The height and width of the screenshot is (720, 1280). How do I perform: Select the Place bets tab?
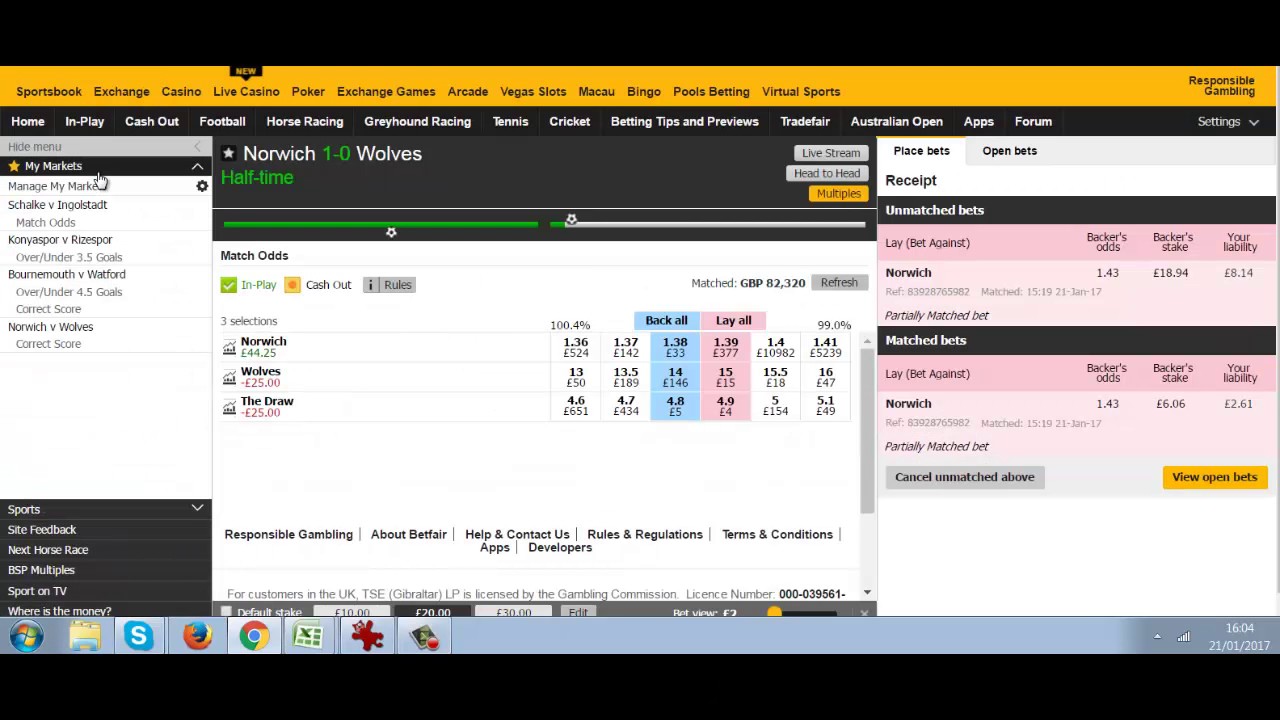pos(921,151)
